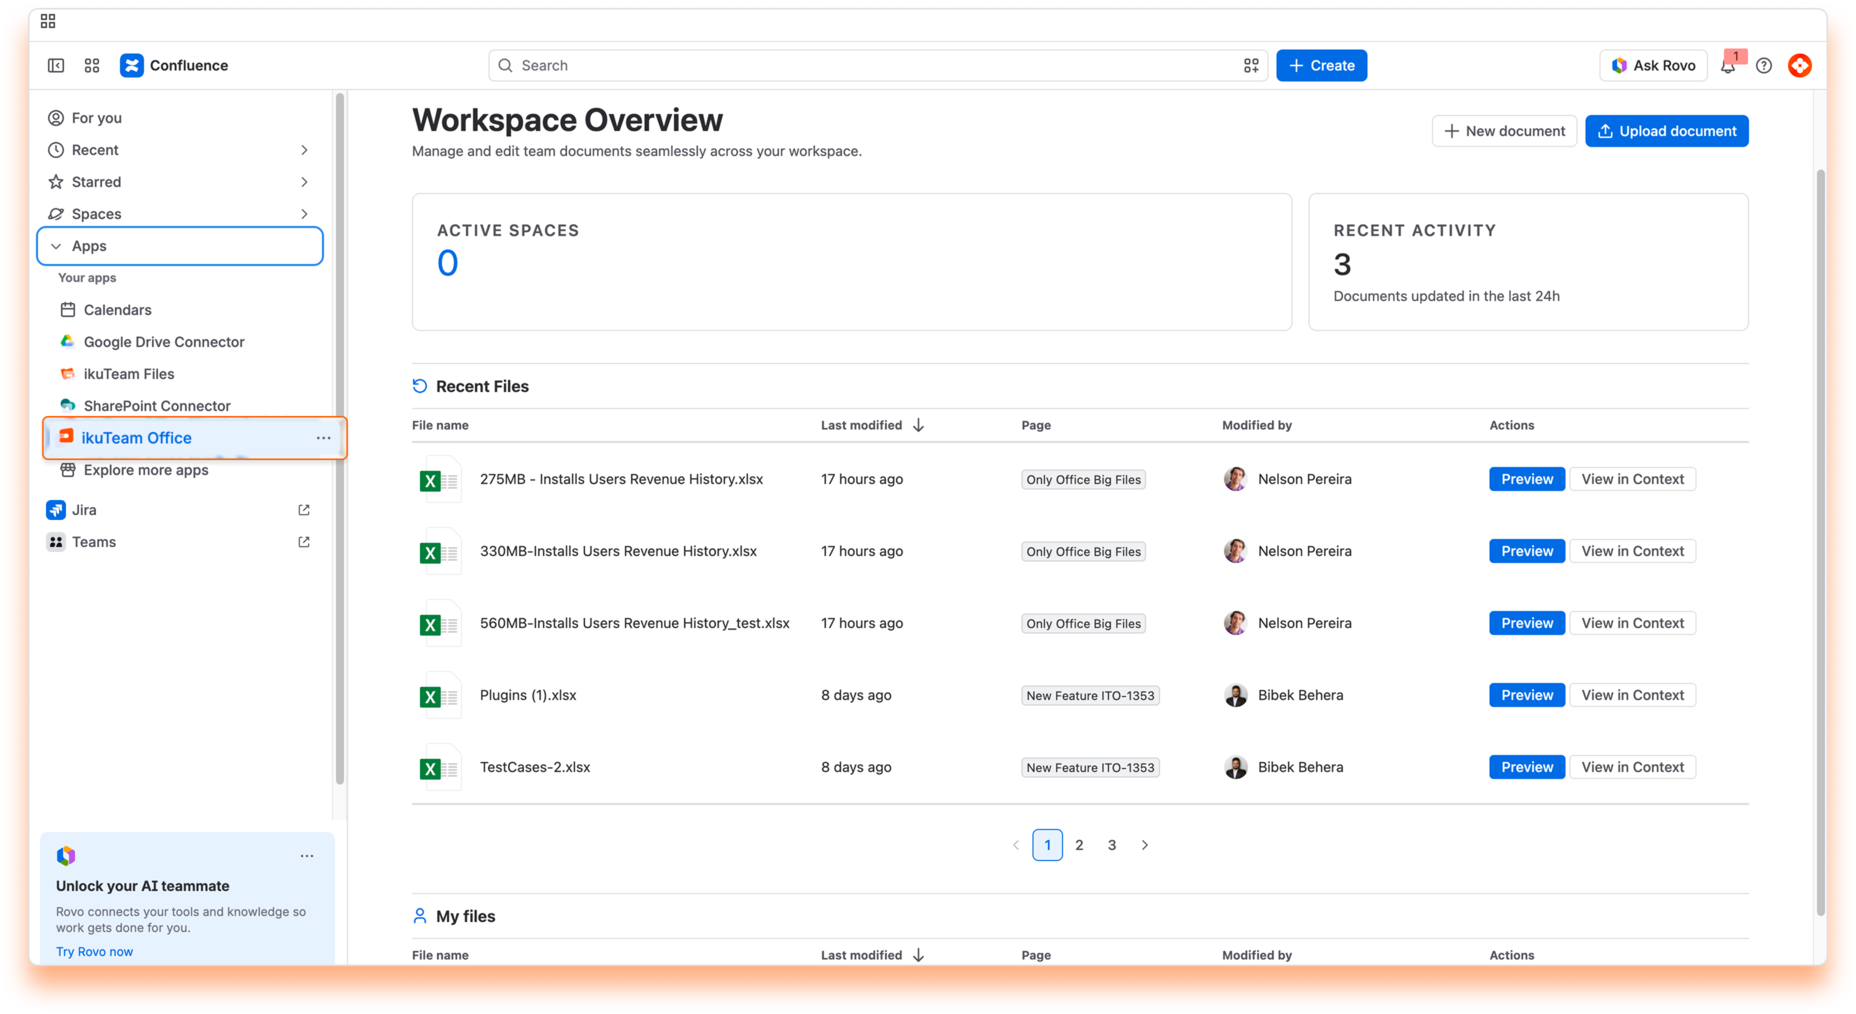Preview 330MB-Installs Users Revenue History.xlsx
This screenshot has height=1014, width=1856.
coord(1526,551)
